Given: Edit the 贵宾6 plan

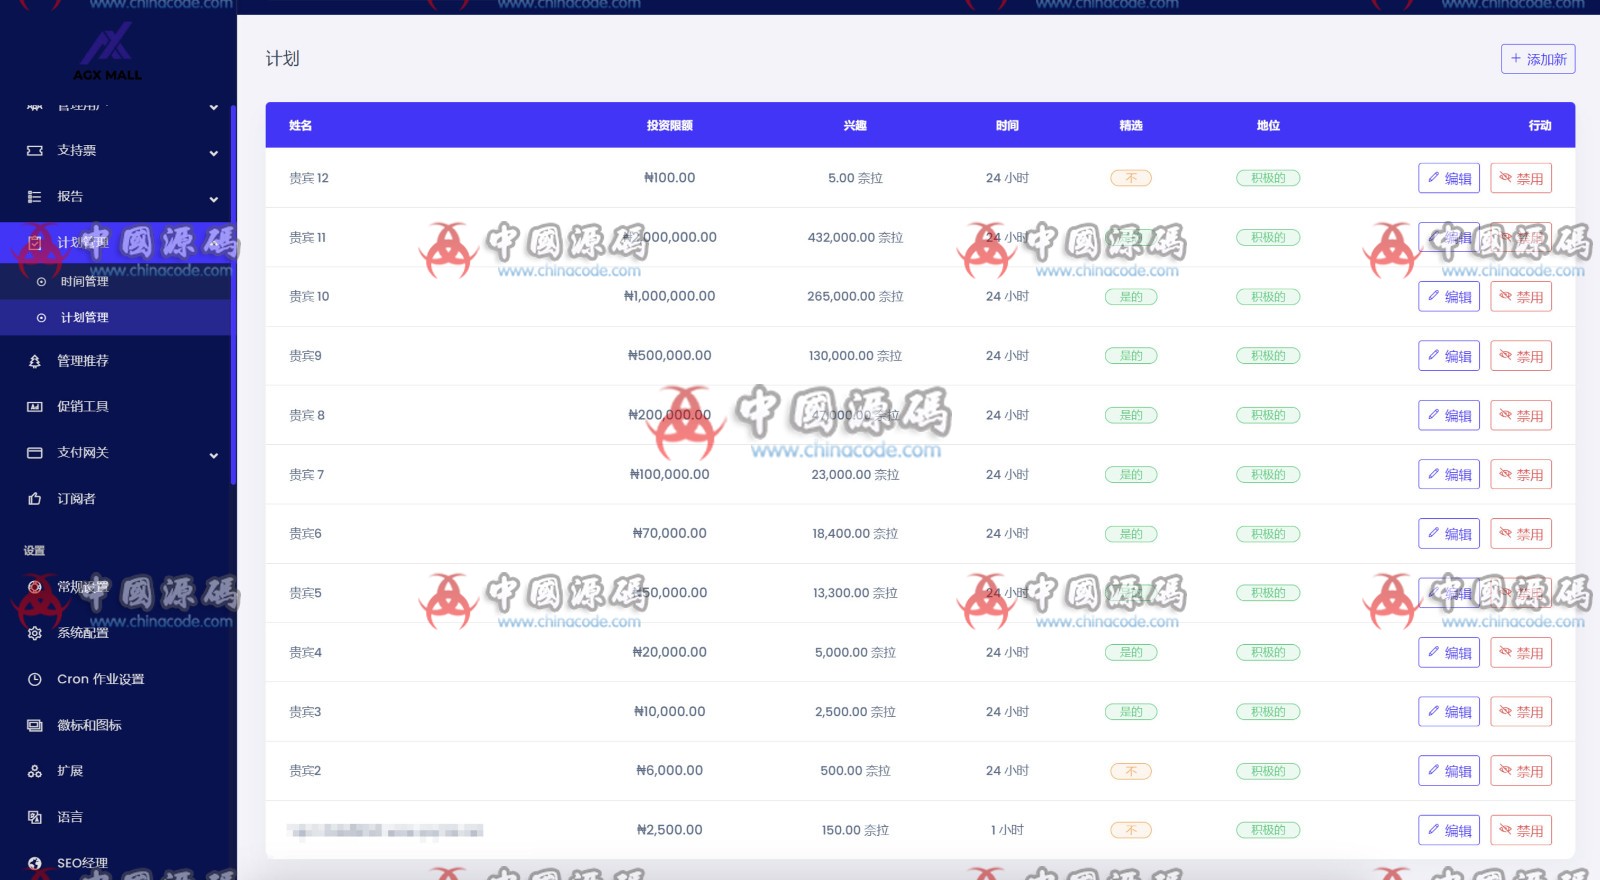Looking at the screenshot, I should 1448,534.
